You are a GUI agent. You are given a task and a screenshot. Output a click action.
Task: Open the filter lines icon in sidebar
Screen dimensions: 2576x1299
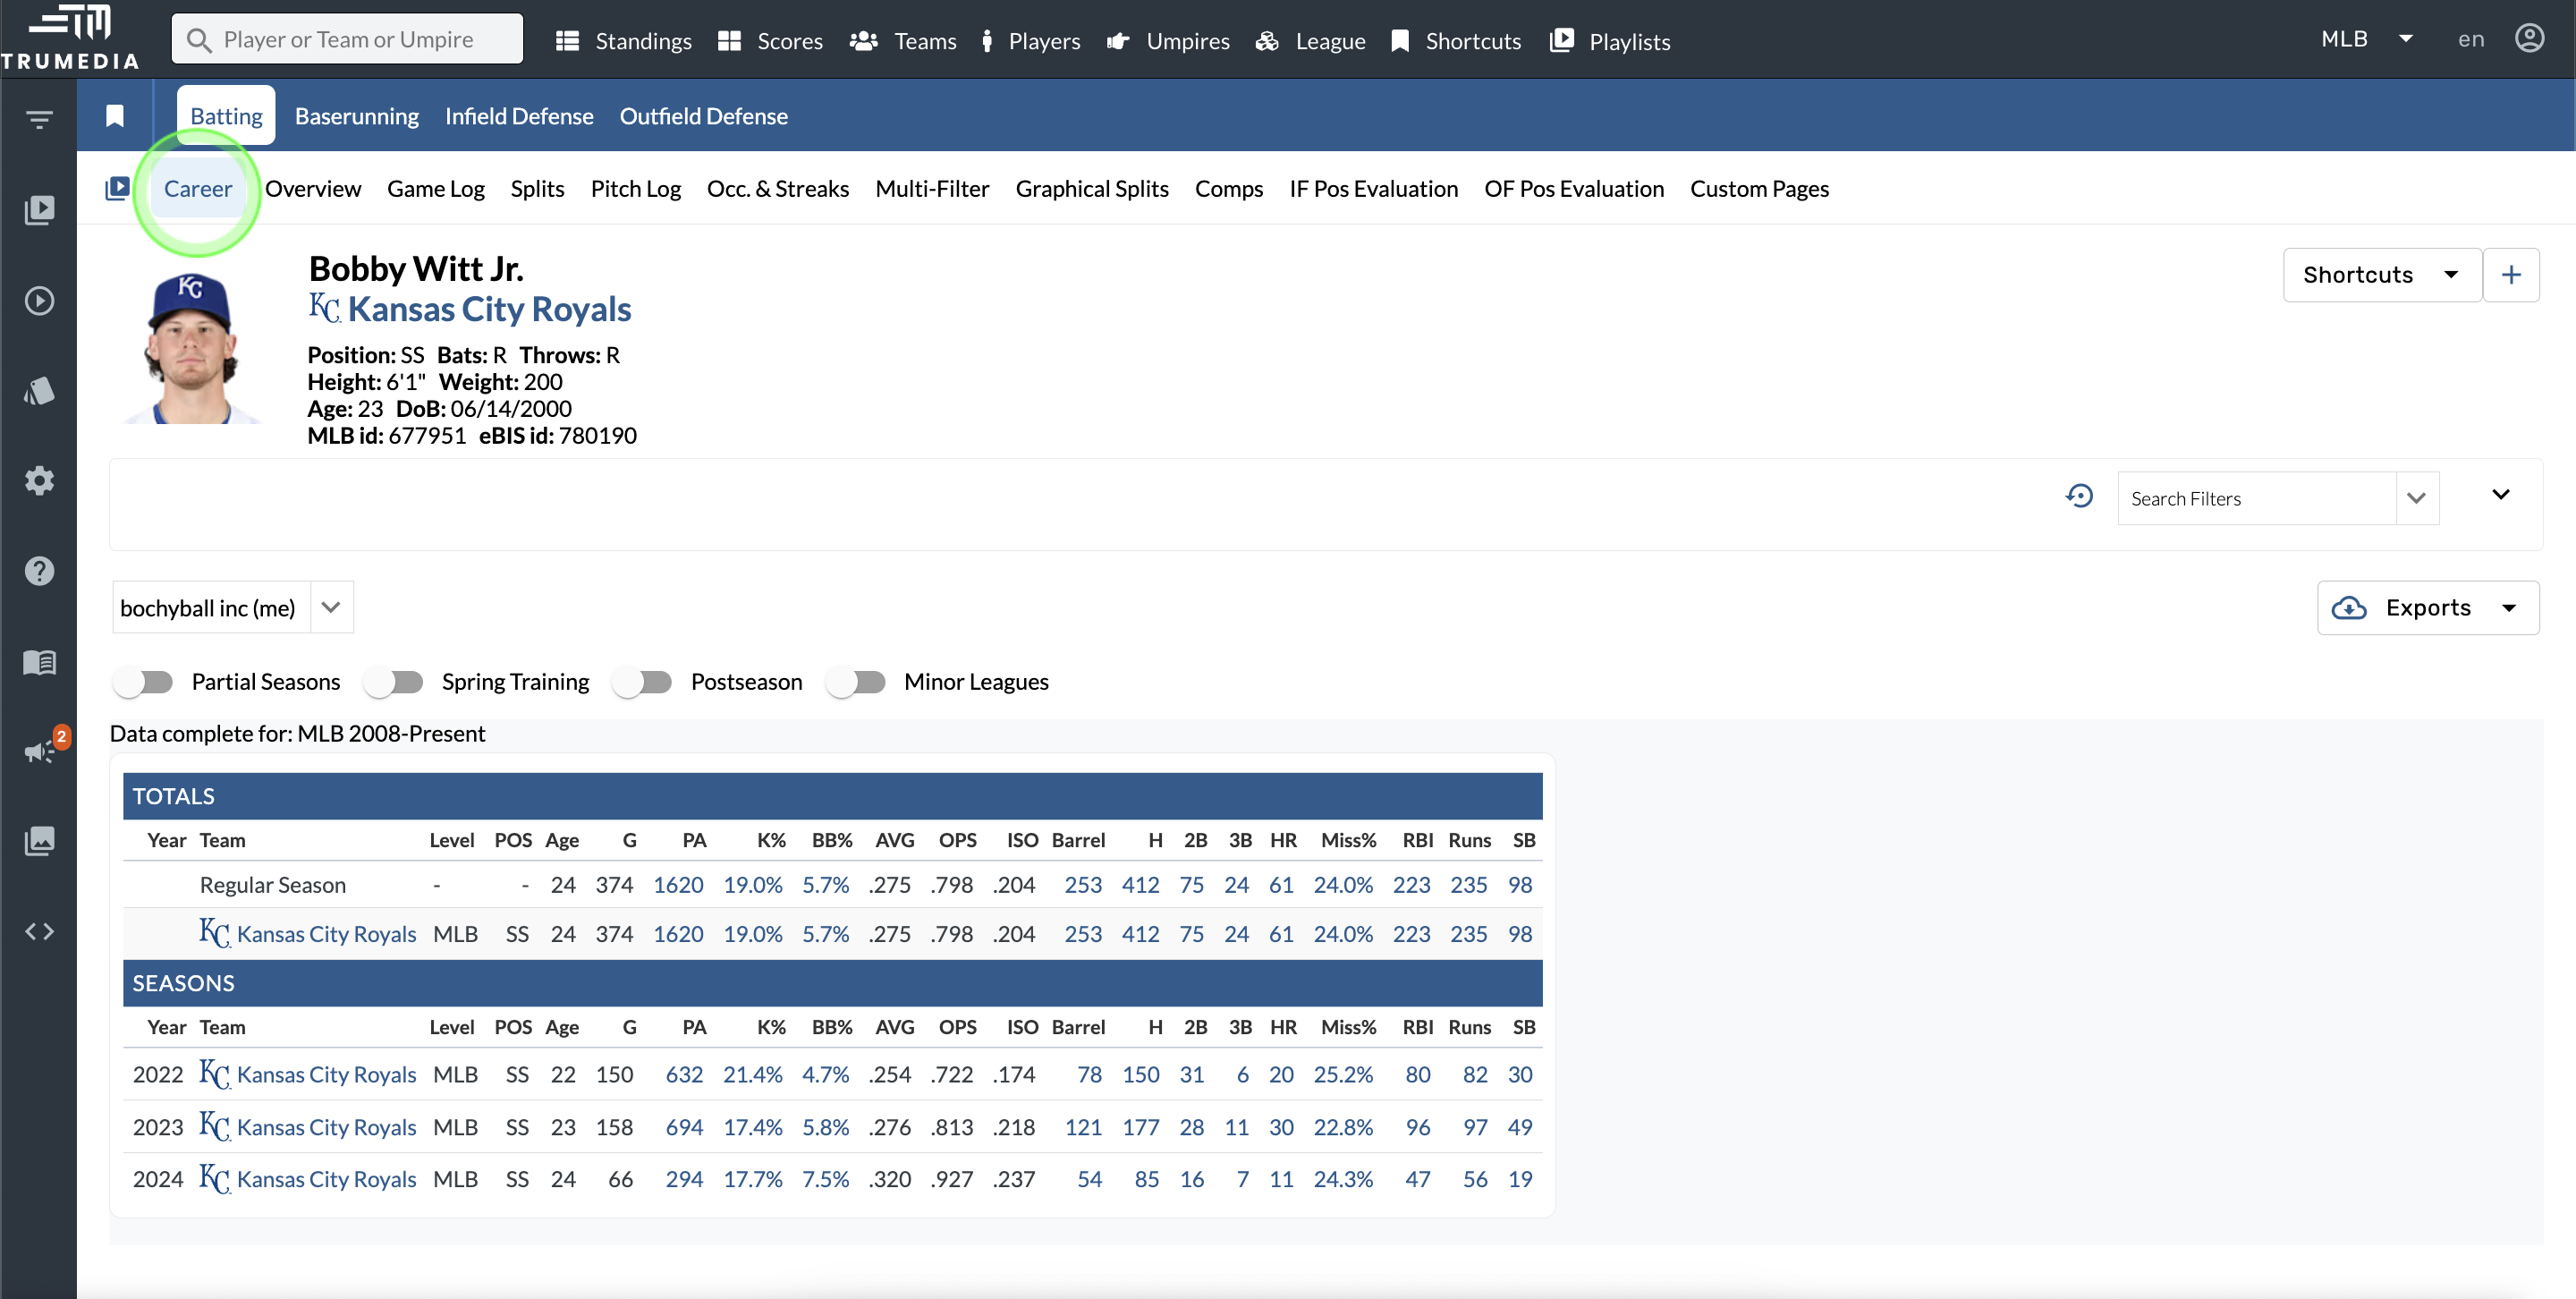coord(39,120)
